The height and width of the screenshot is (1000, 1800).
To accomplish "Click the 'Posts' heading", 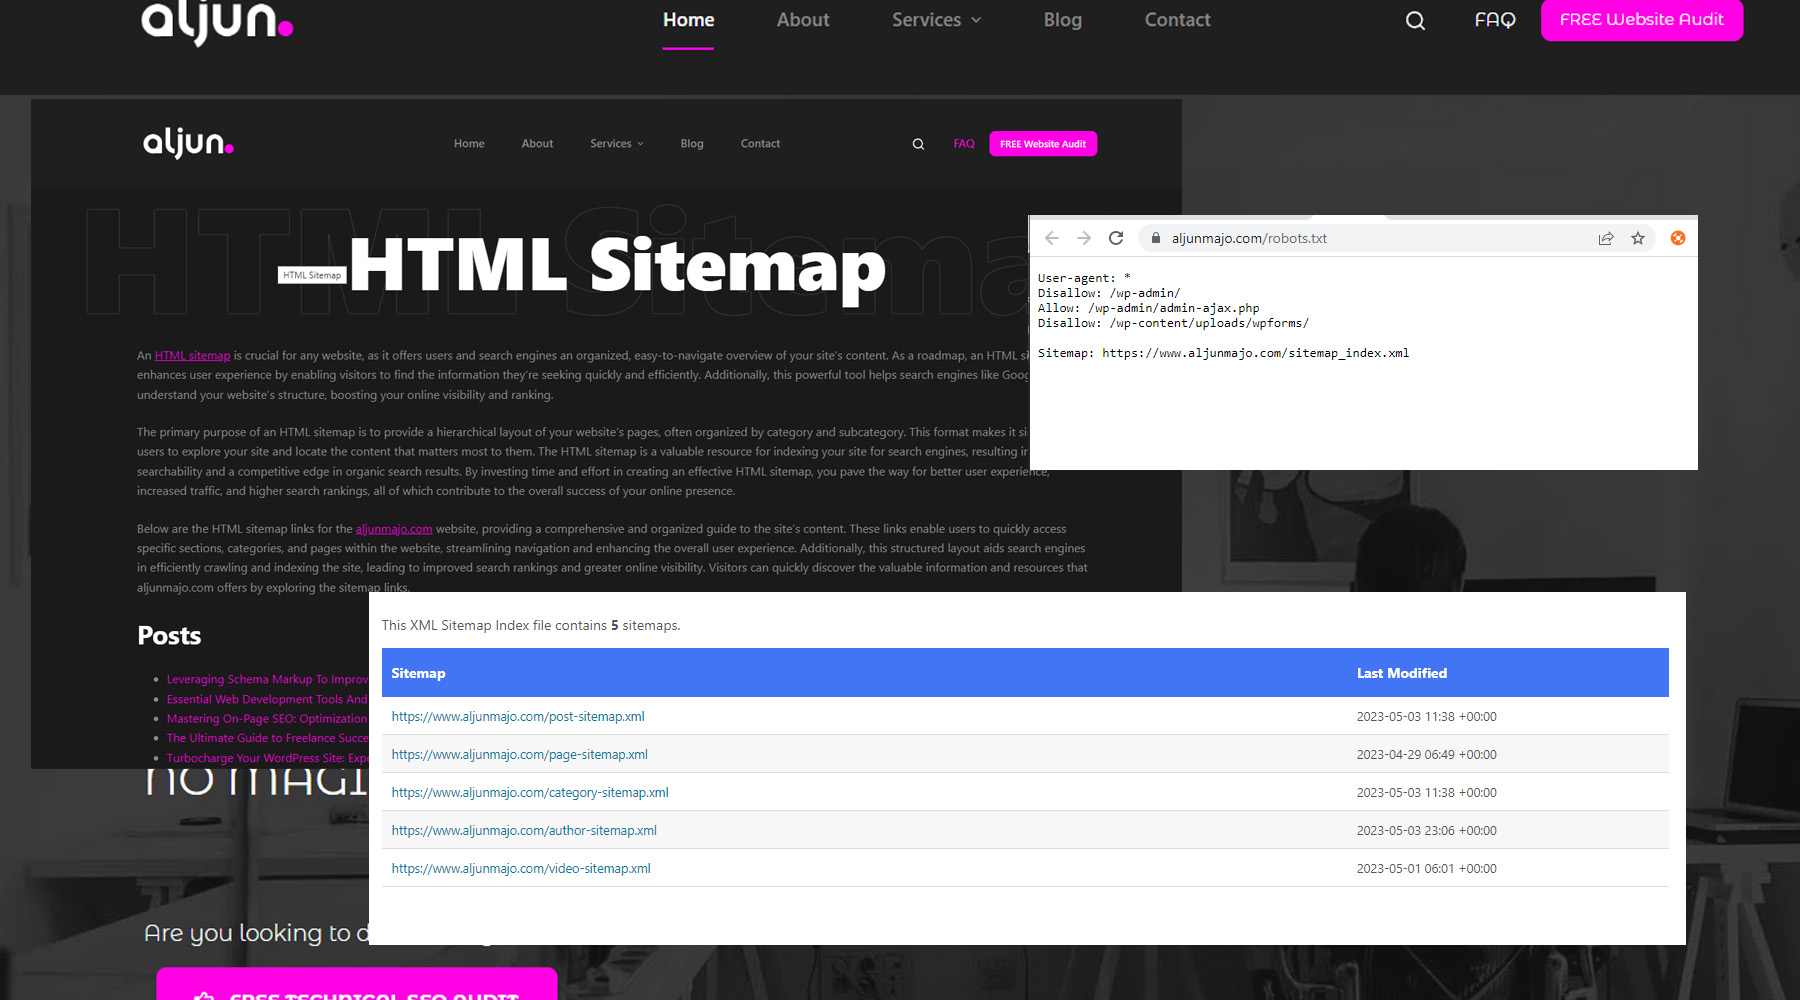I will click(x=169, y=636).
